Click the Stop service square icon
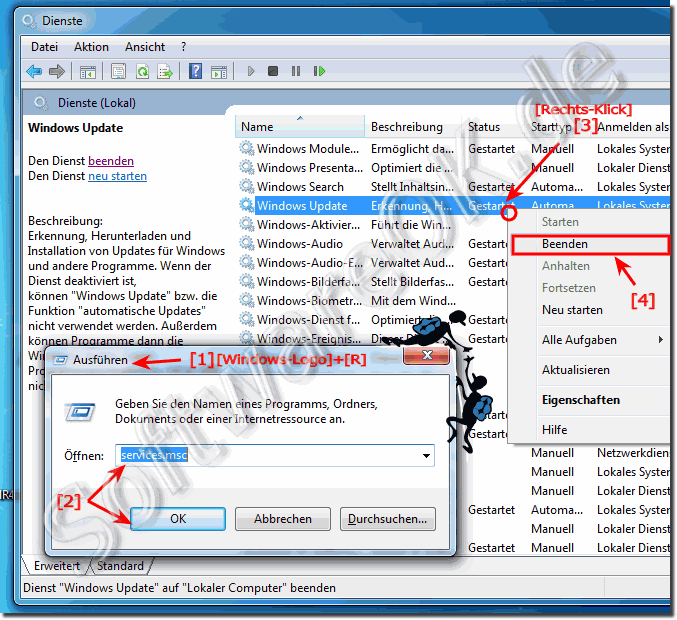The image size is (677, 620). pyautogui.click(x=273, y=71)
